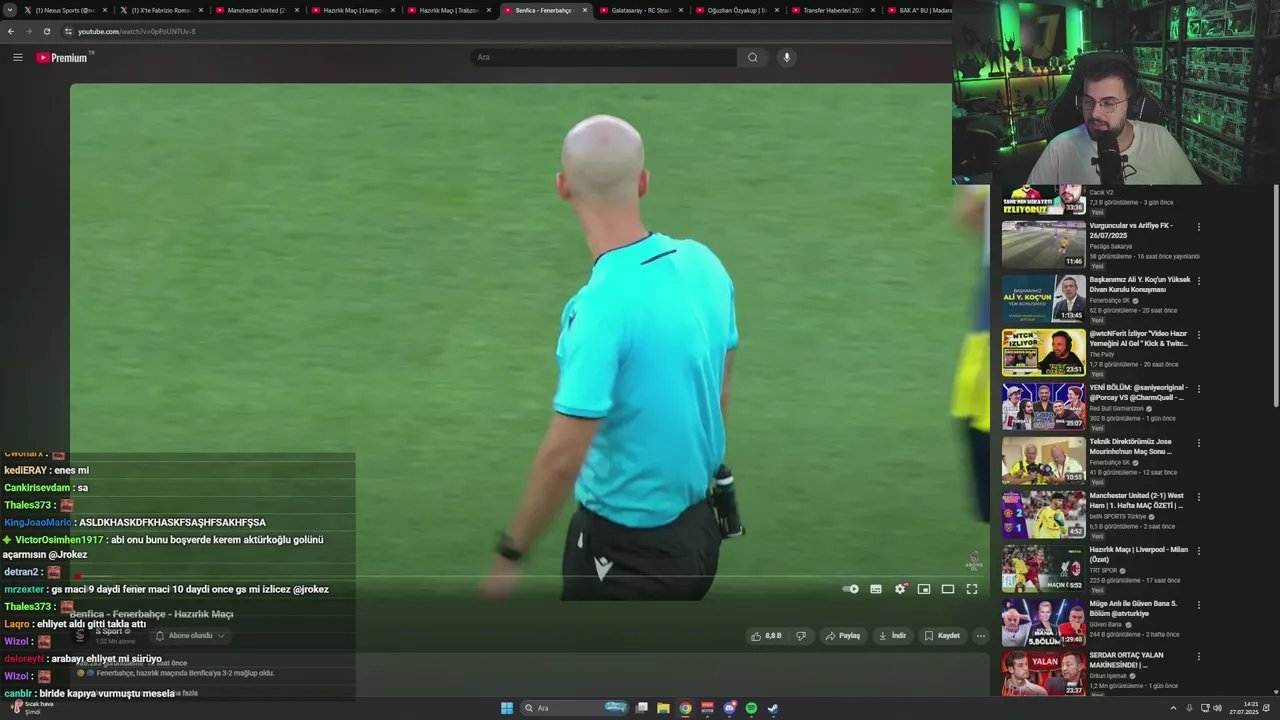Go back in the browser
1280x720 pixels.
click(11, 31)
